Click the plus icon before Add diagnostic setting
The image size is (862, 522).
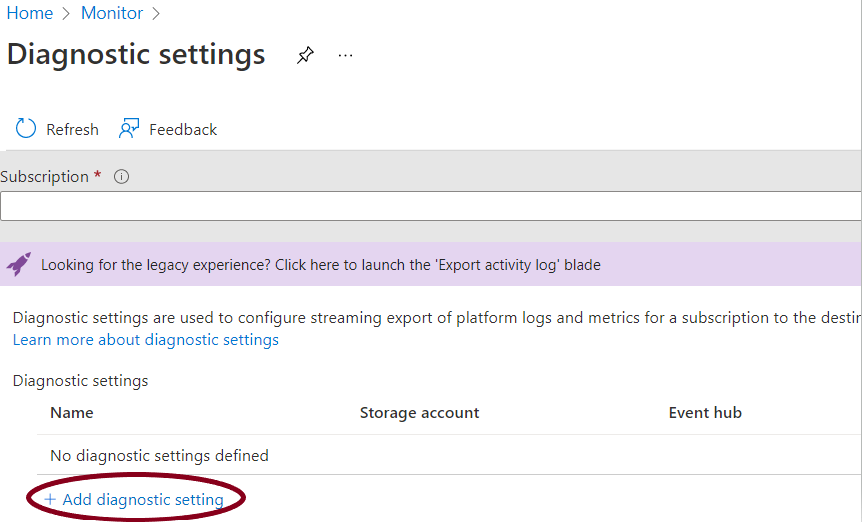50,499
